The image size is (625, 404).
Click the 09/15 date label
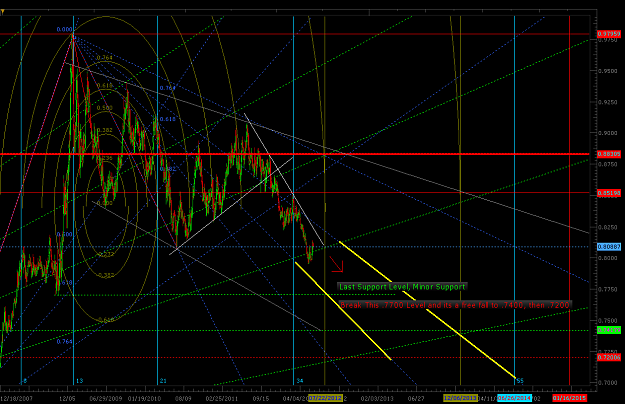(x=261, y=398)
